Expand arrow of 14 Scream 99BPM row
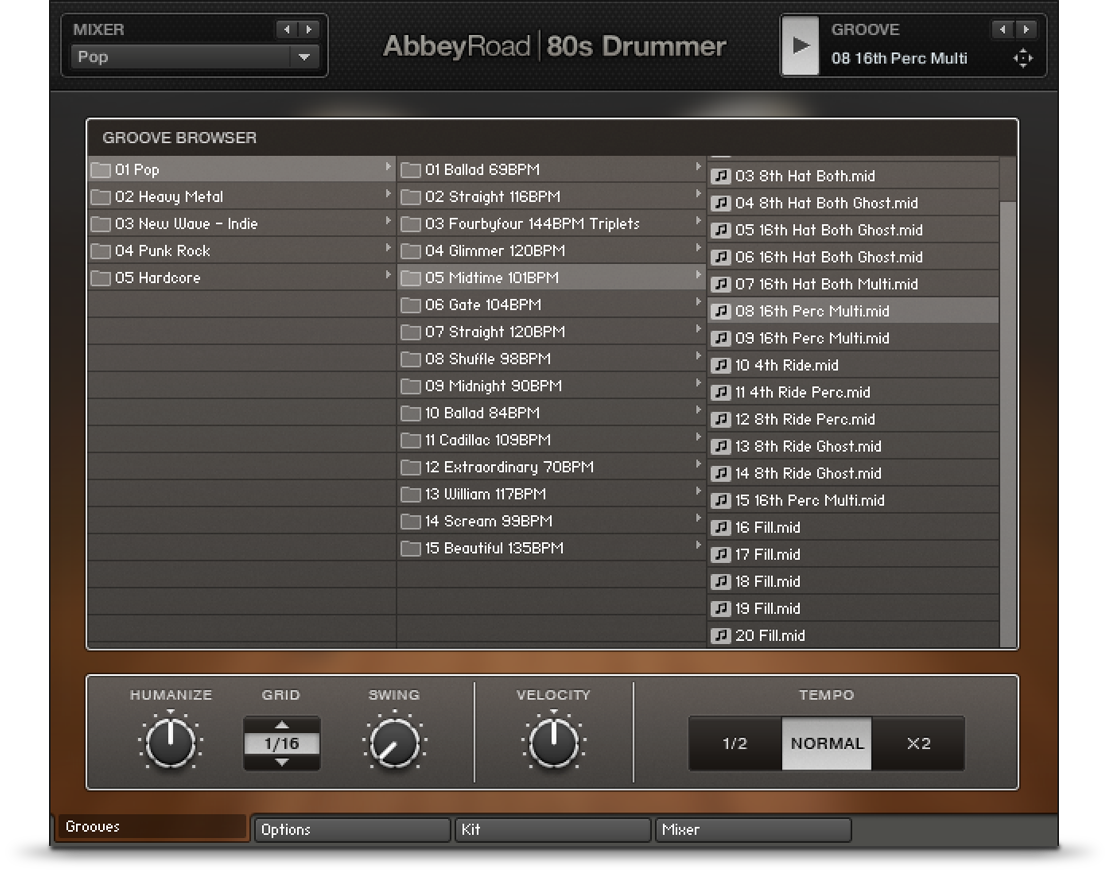Image resolution: width=1110 pixels, height=880 pixels. pos(698,518)
